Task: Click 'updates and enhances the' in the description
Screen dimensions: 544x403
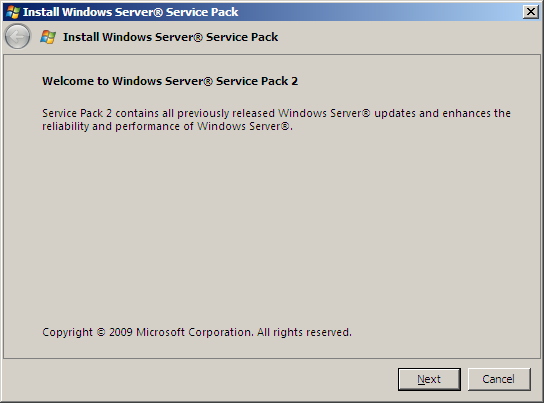Action: point(442,113)
